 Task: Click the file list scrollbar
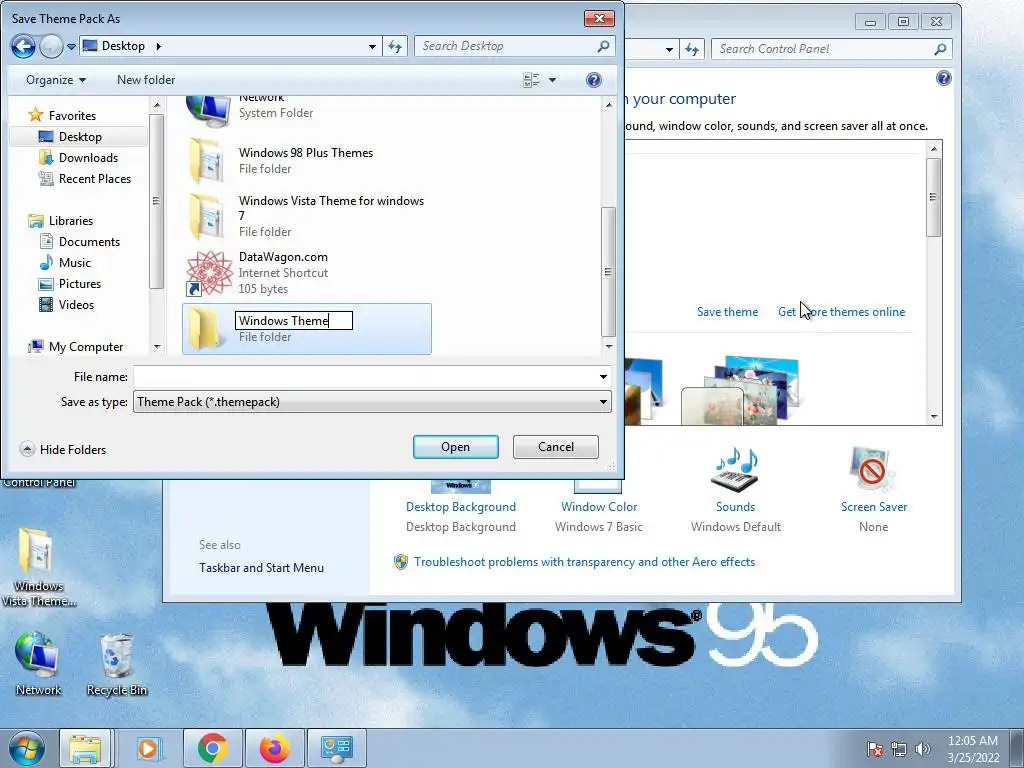click(608, 272)
